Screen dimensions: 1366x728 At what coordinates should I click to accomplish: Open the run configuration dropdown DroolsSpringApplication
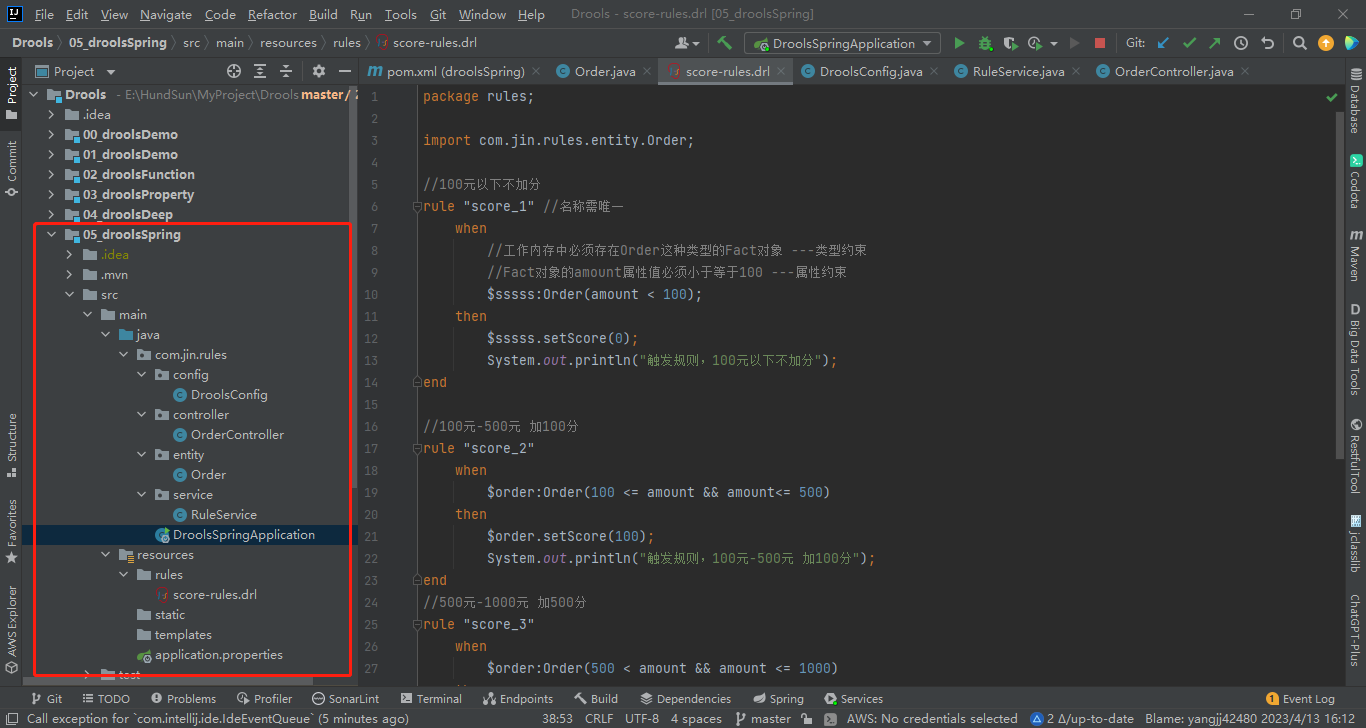843,43
